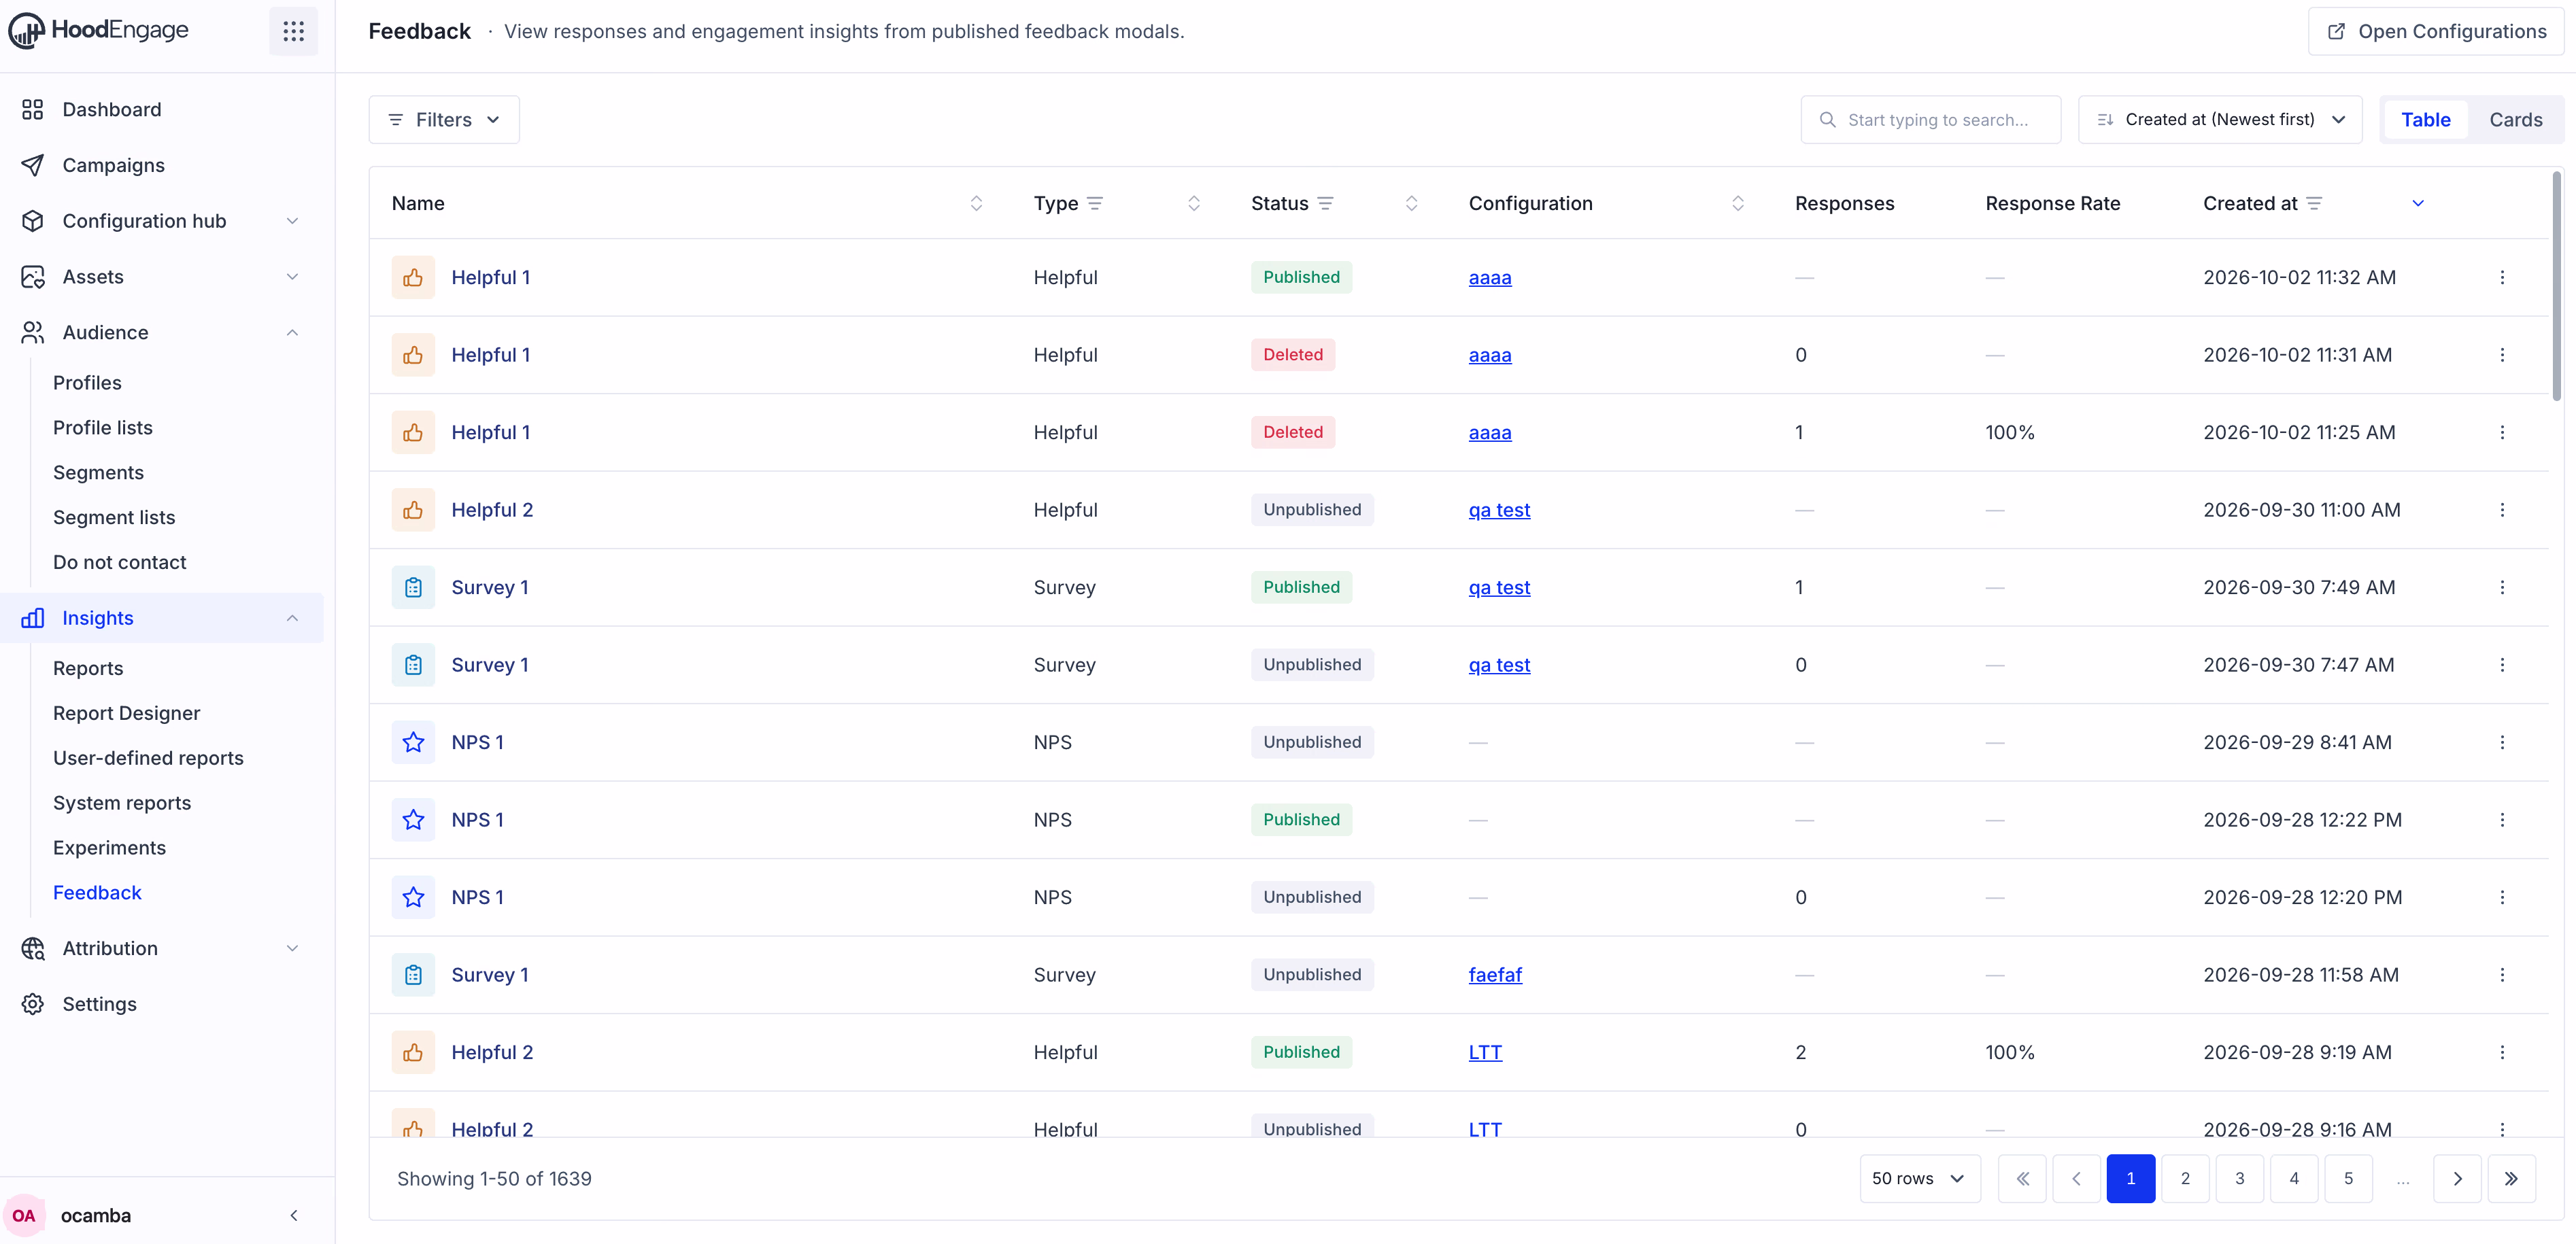Open row actions for NPS 1 created 8:41 AM

click(x=2502, y=742)
